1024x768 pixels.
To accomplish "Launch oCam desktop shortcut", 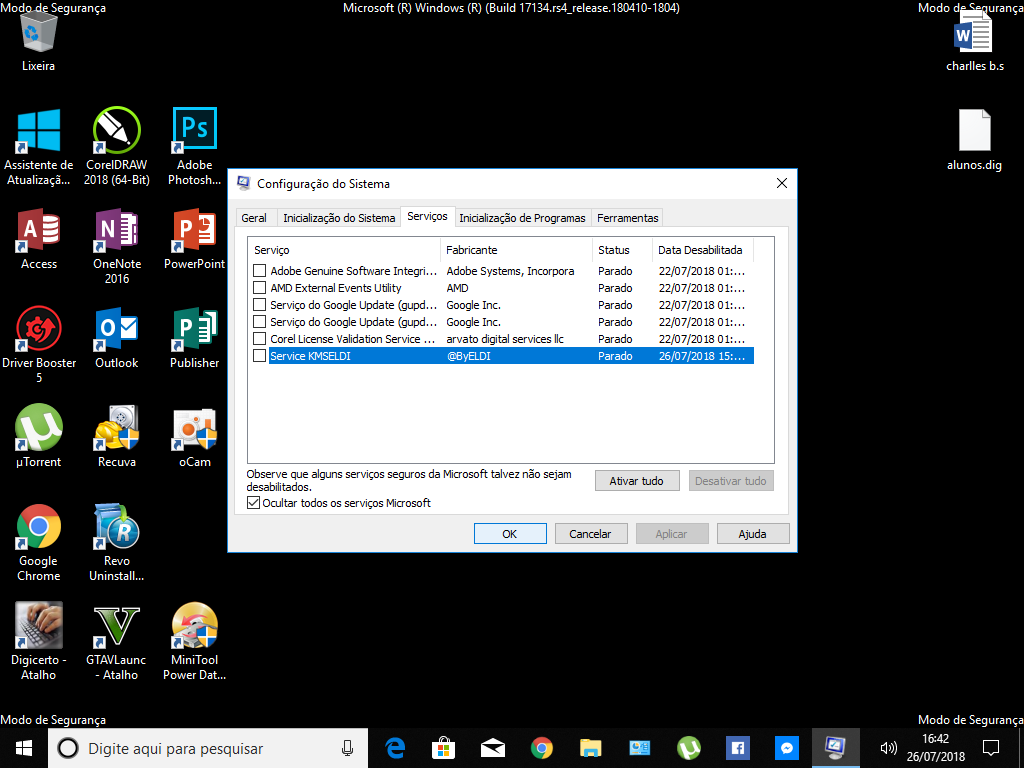I will (x=195, y=436).
